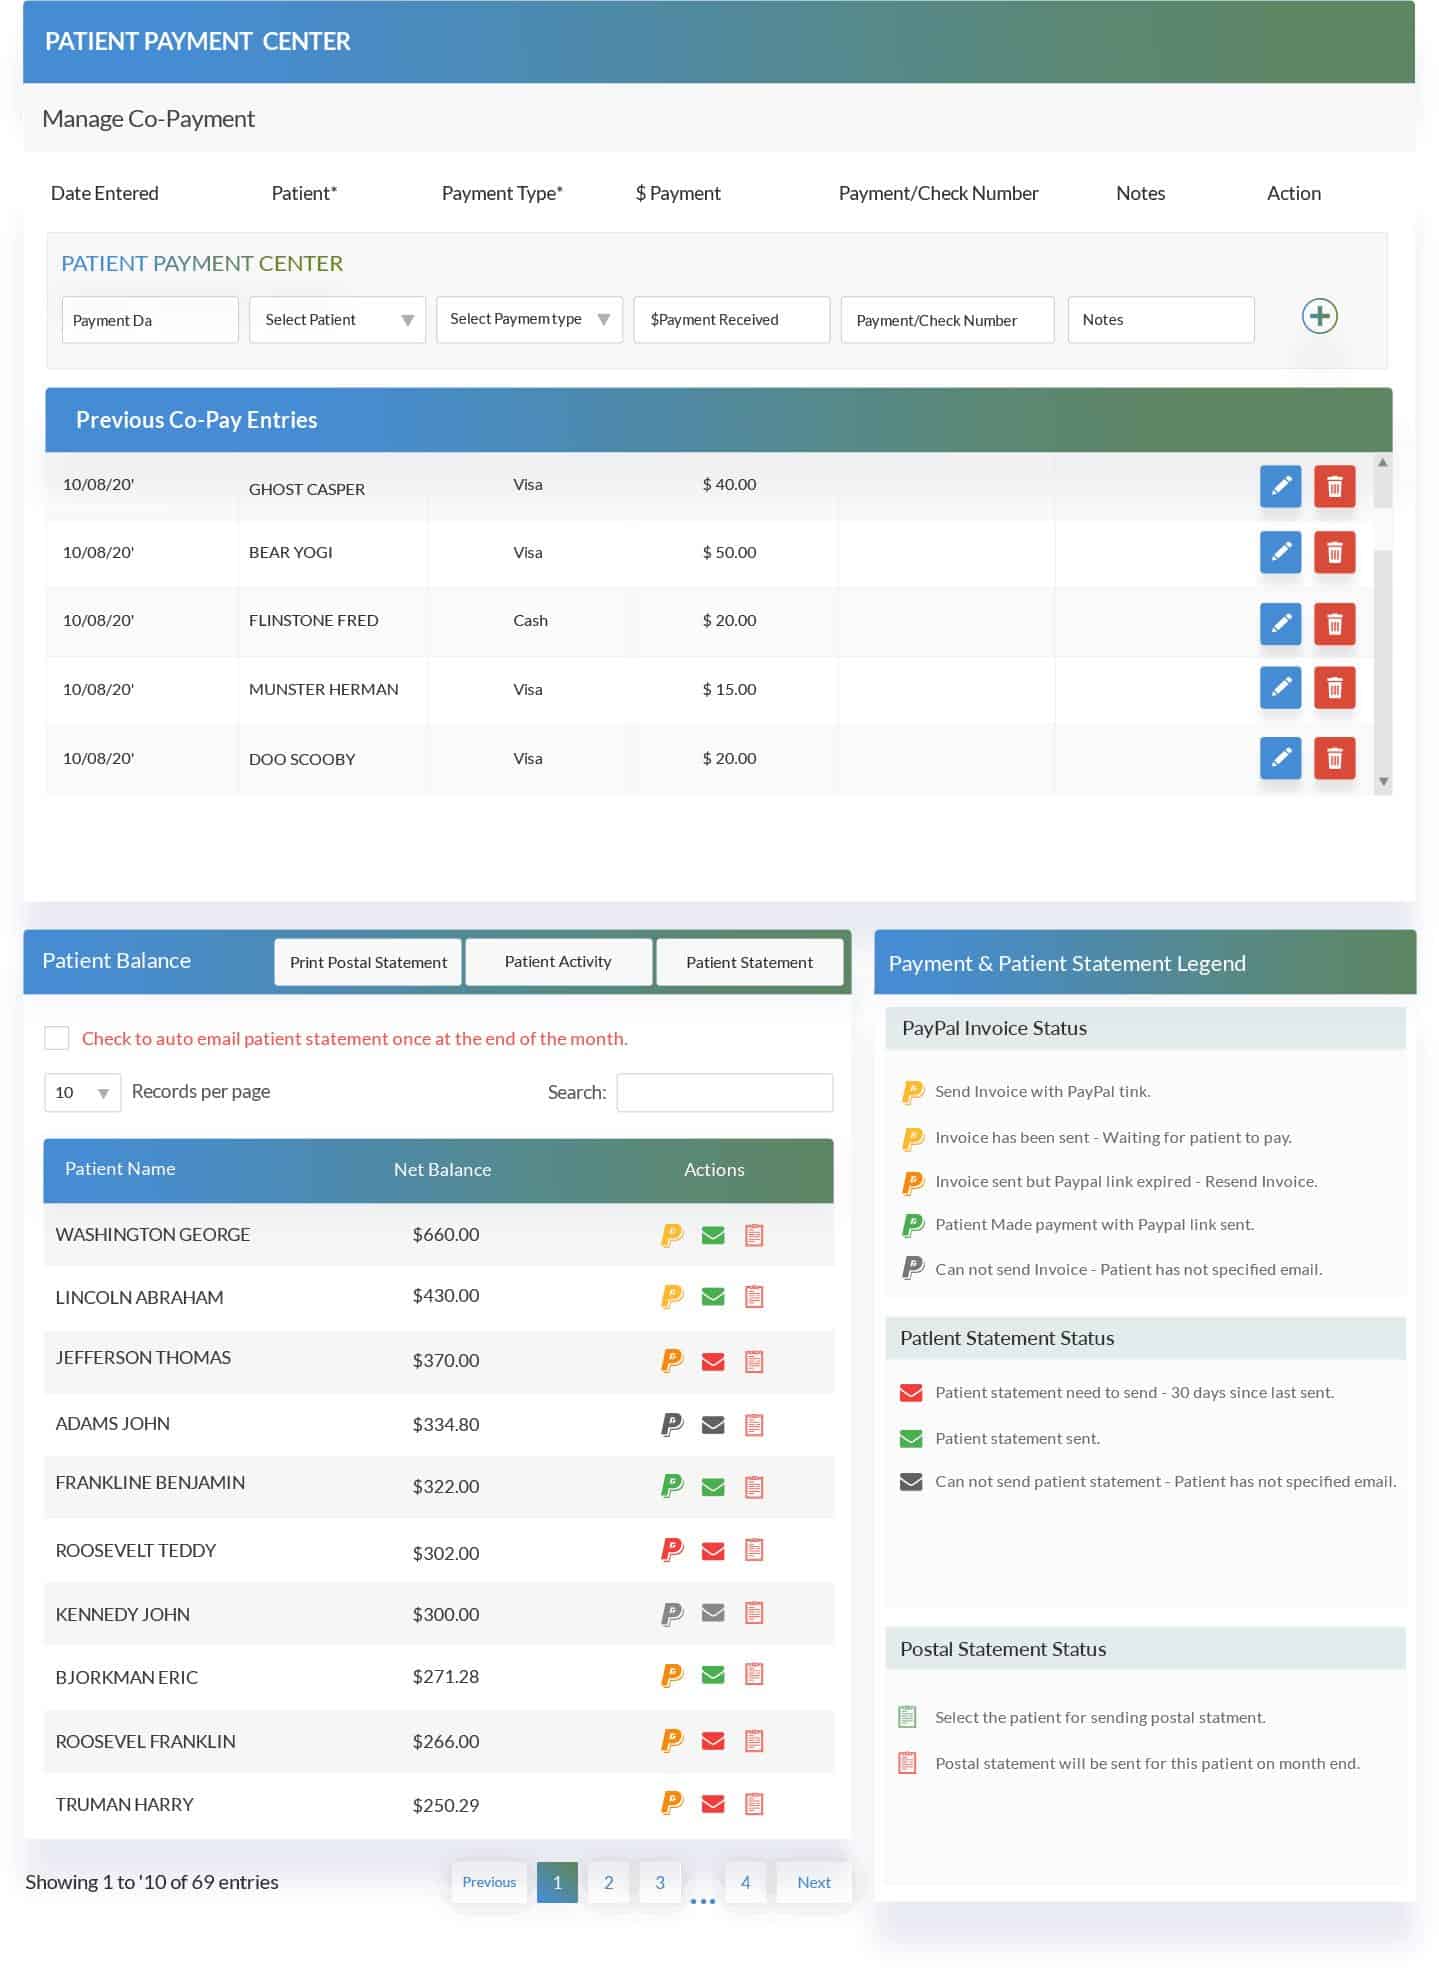The image size is (1439, 1968).
Task: Email statement to WASHINGTON GEORGE
Action: pos(713,1235)
